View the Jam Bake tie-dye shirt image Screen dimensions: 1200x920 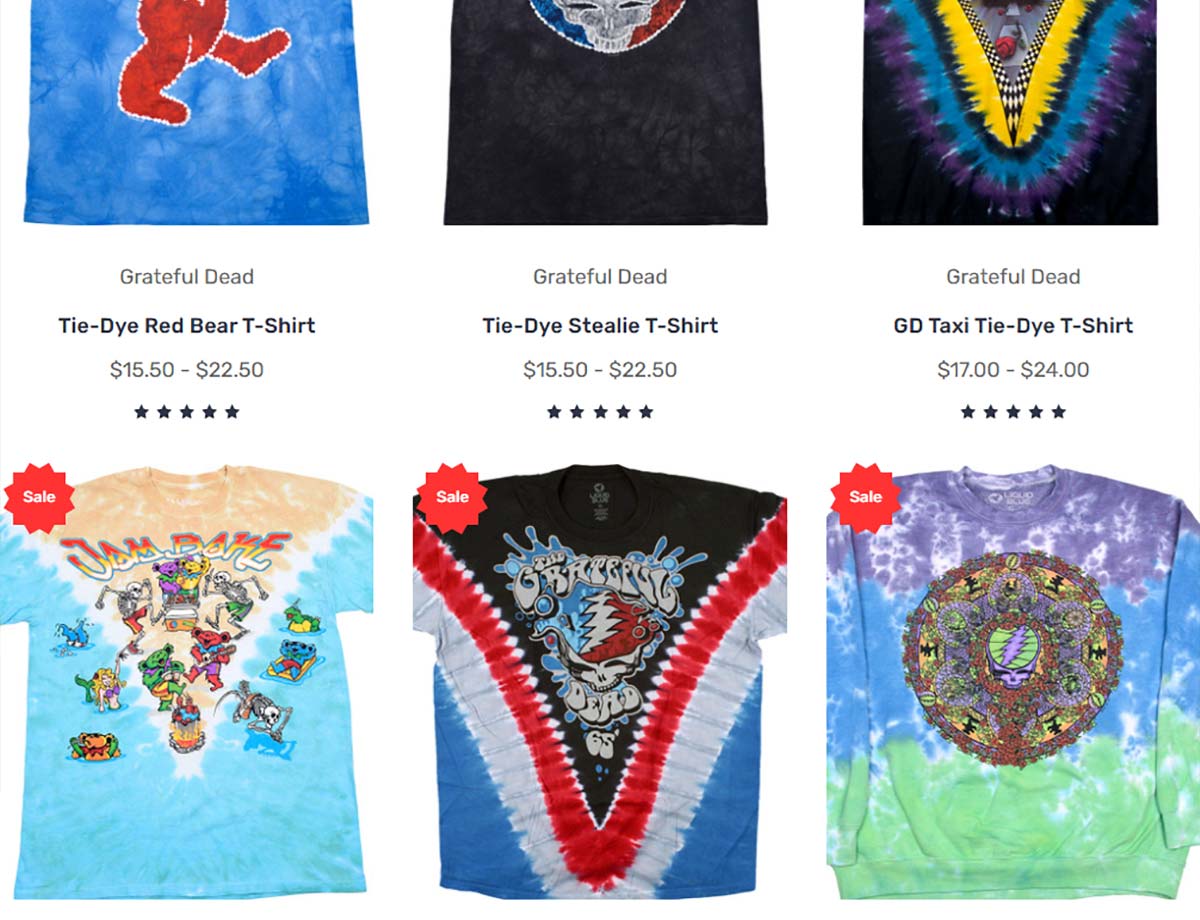pos(187,682)
